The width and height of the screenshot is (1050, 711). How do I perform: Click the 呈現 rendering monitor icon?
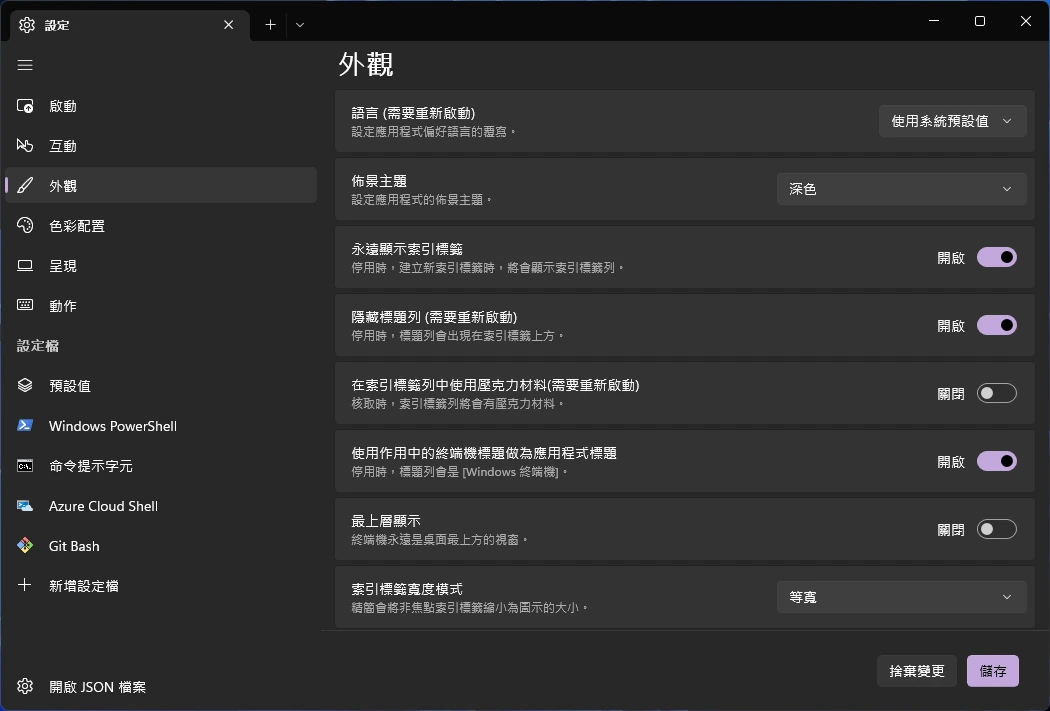point(26,266)
